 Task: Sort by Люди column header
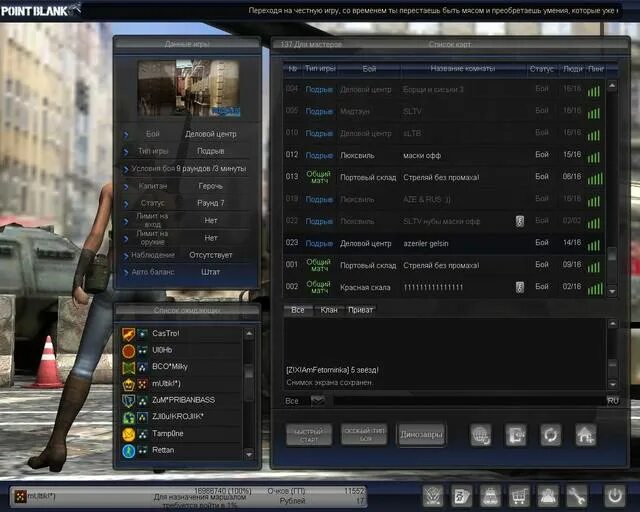[572, 69]
